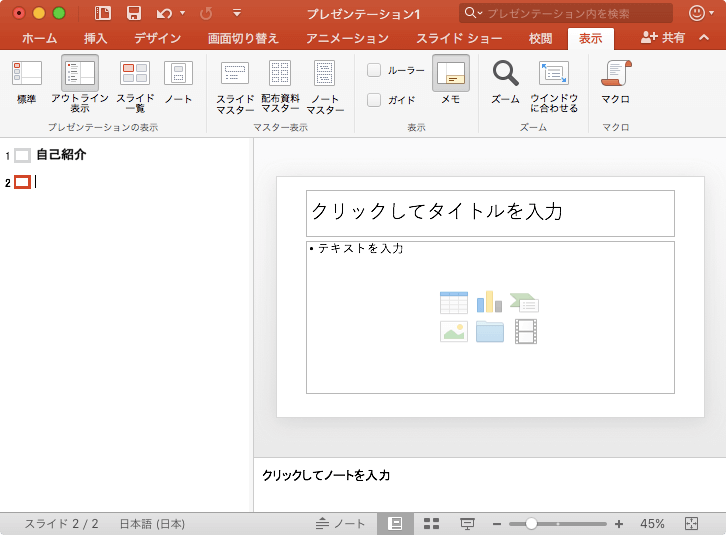Viewport: 726px width, 535px height.
Task: Click the notes area クリックしてノートを入力
Action: click(490, 485)
